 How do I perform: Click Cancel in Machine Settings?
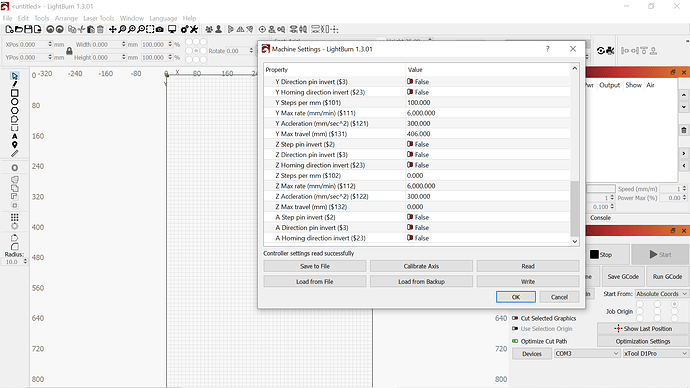pos(559,297)
